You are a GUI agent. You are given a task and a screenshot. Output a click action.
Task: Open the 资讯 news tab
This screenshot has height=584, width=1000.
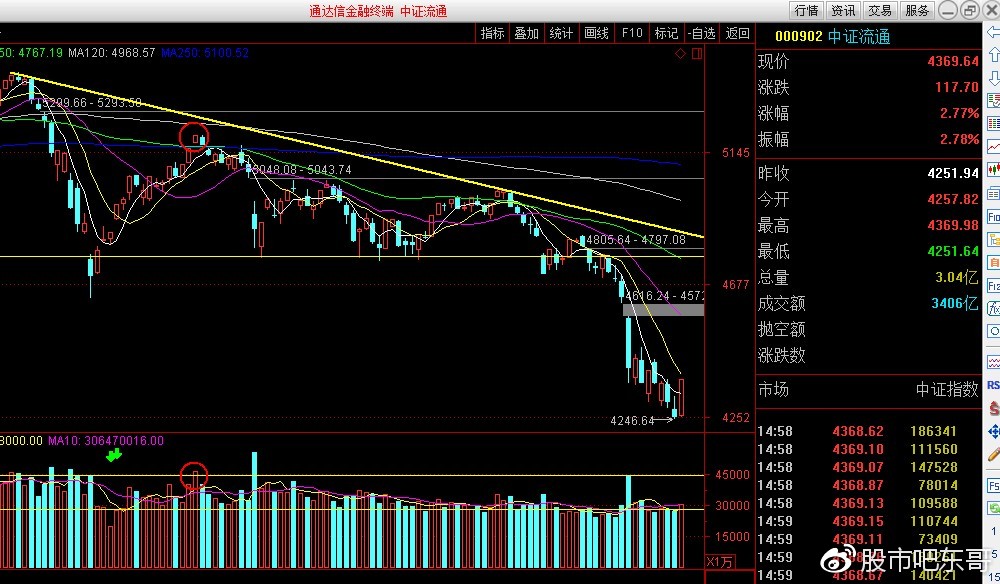843,10
